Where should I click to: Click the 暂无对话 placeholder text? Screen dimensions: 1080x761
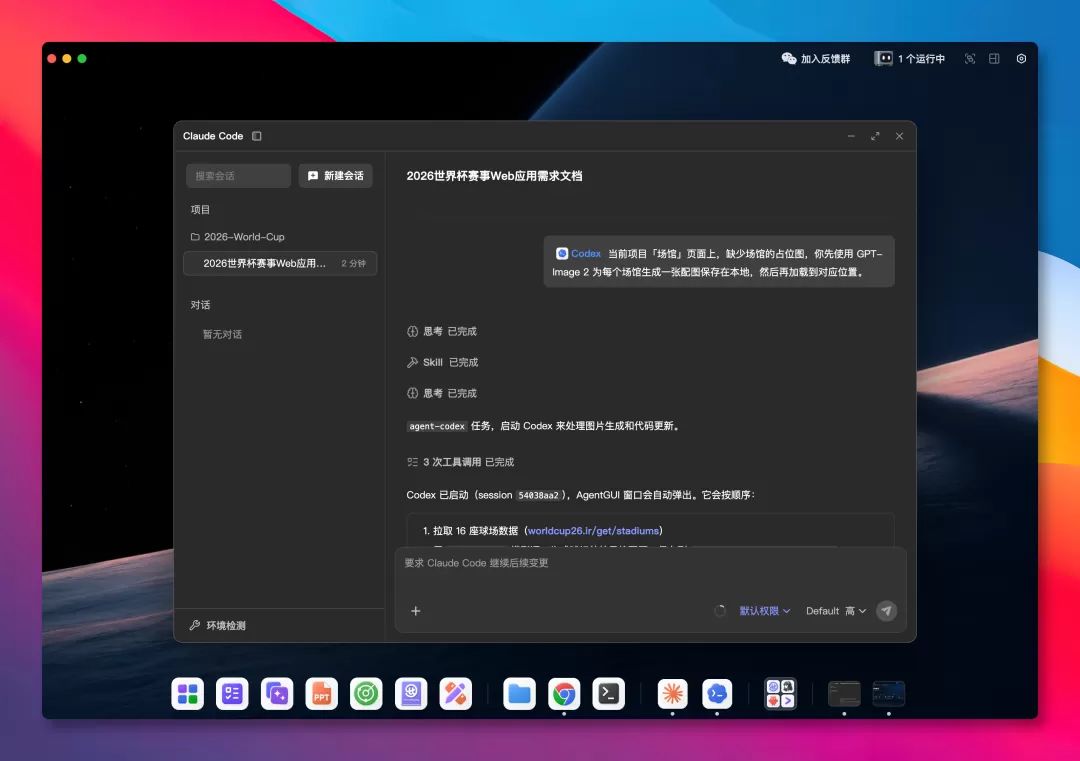coord(222,335)
